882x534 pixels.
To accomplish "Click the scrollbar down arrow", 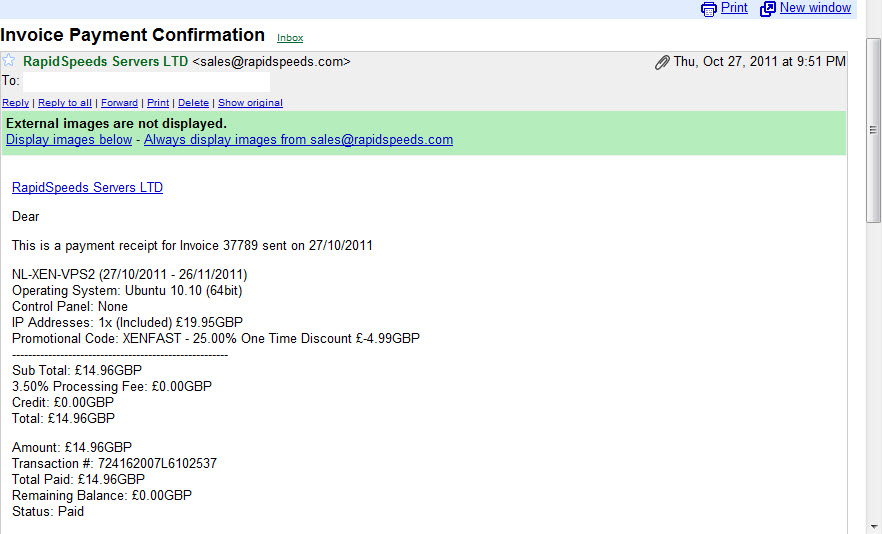I will pyautogui.click(x=873, y=527).
